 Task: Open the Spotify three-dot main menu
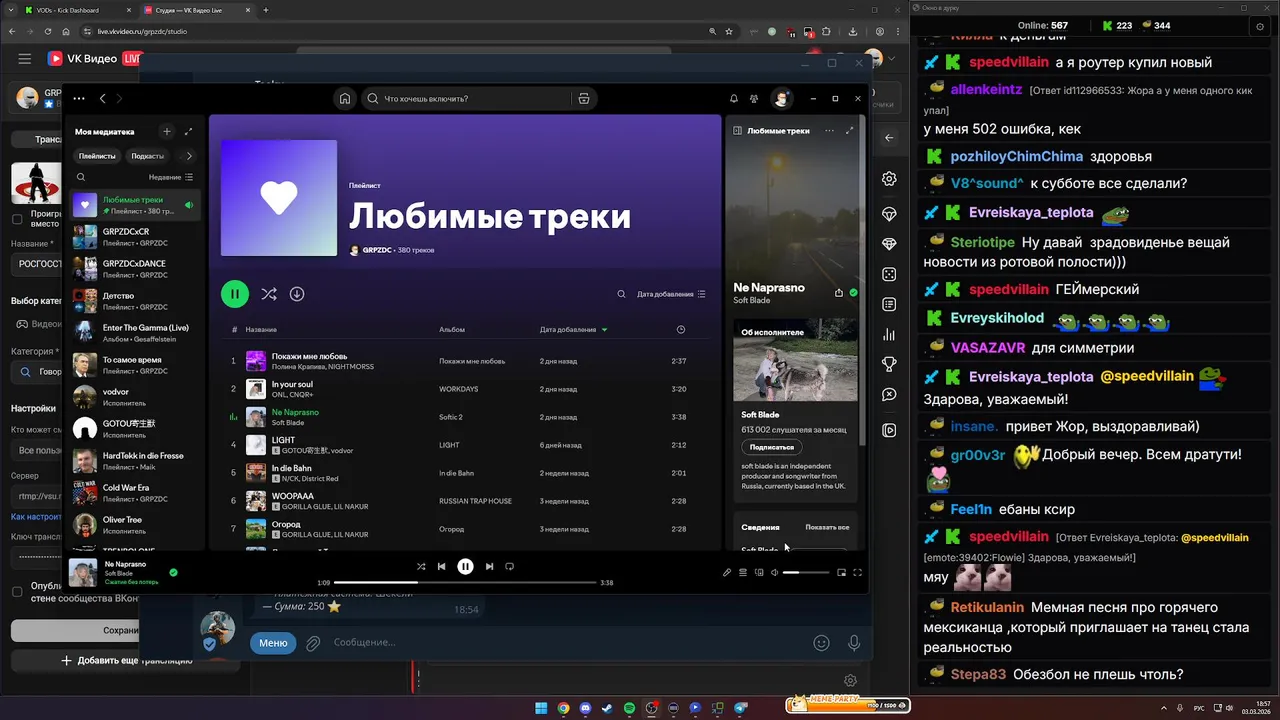[79, 99]
